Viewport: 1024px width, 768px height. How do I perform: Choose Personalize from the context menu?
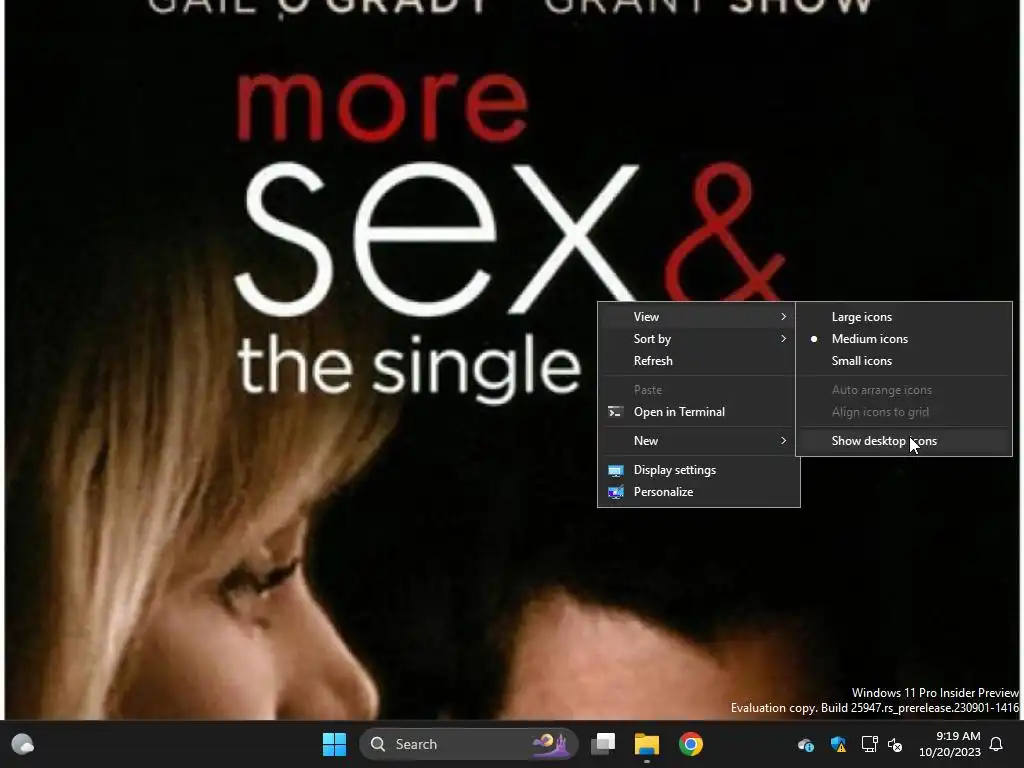coord(699,492)
